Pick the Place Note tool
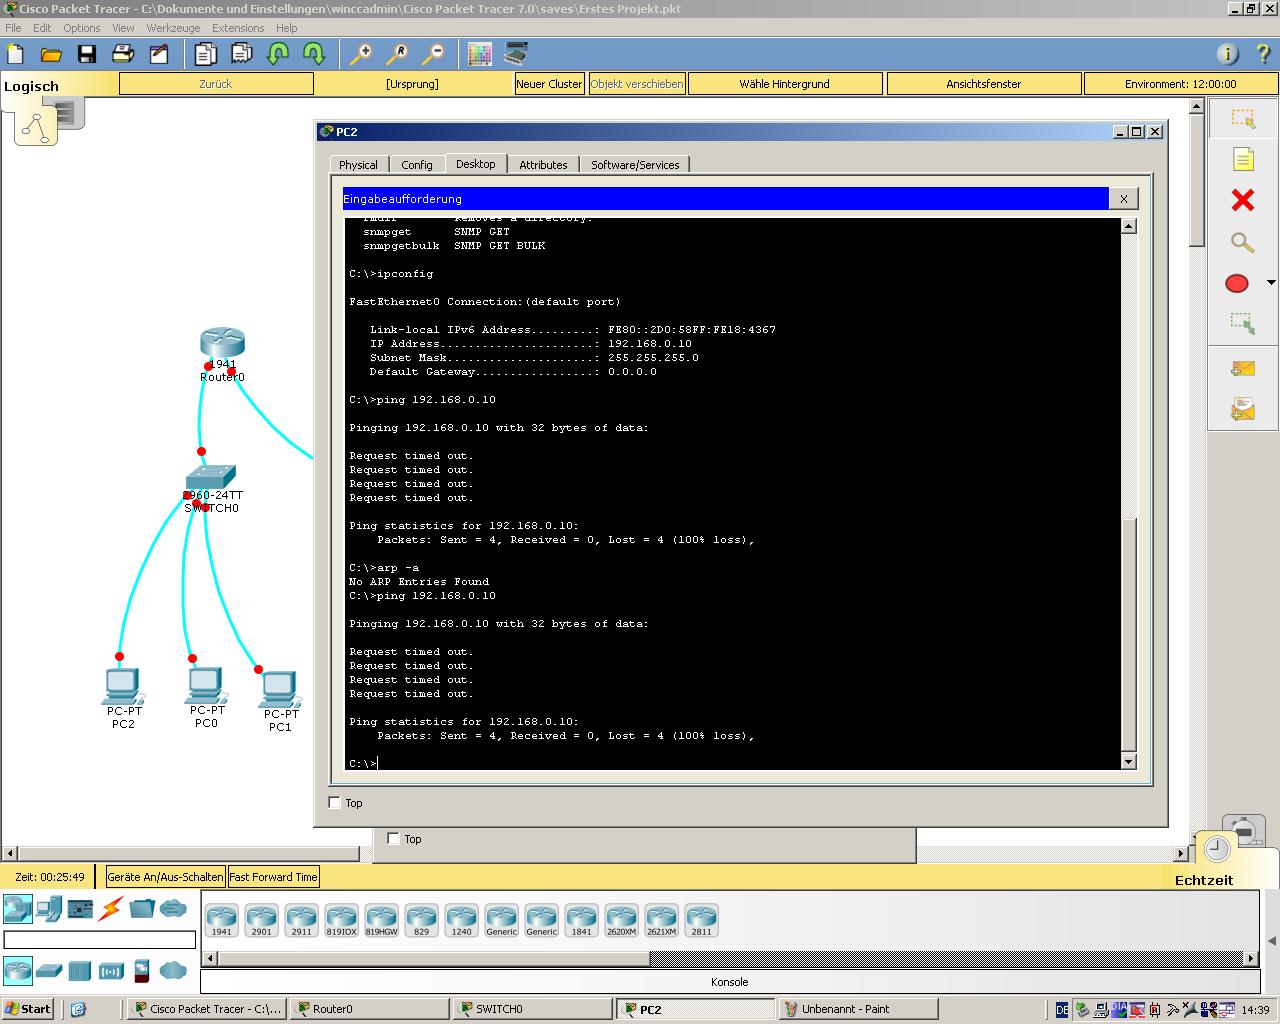 (1243, 160)
